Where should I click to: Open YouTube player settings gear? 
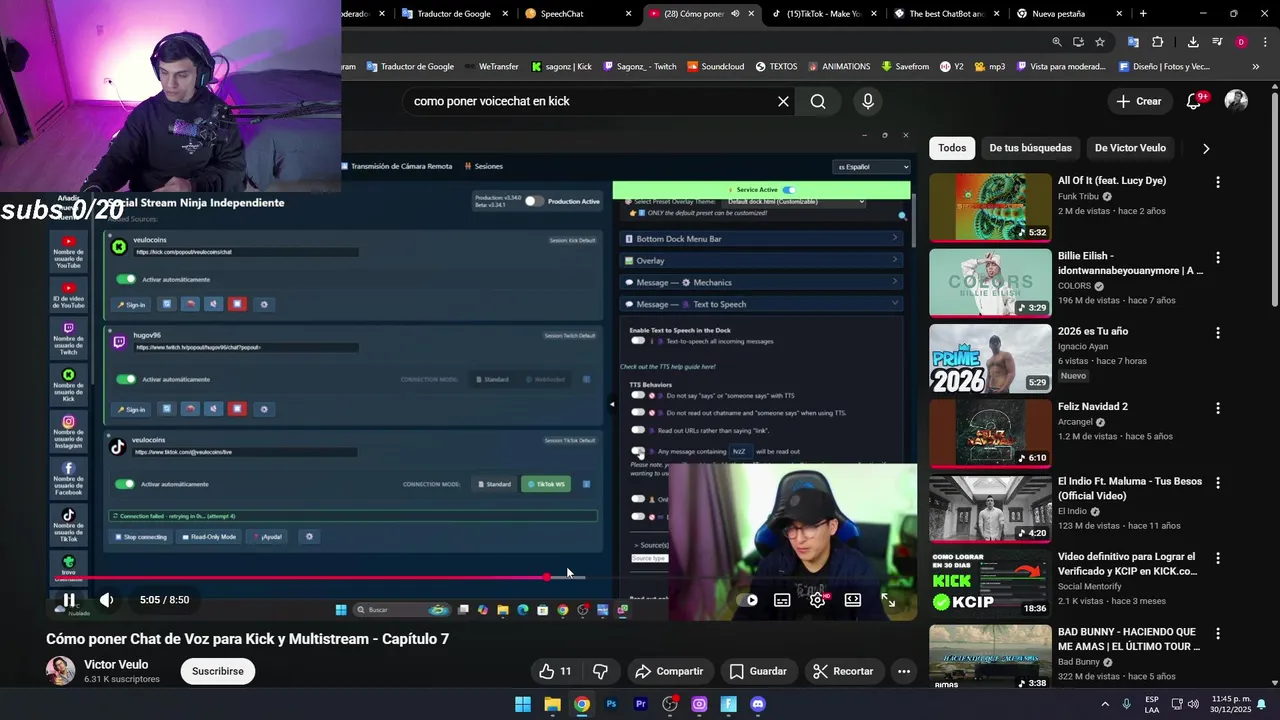[x=817, y=600]
